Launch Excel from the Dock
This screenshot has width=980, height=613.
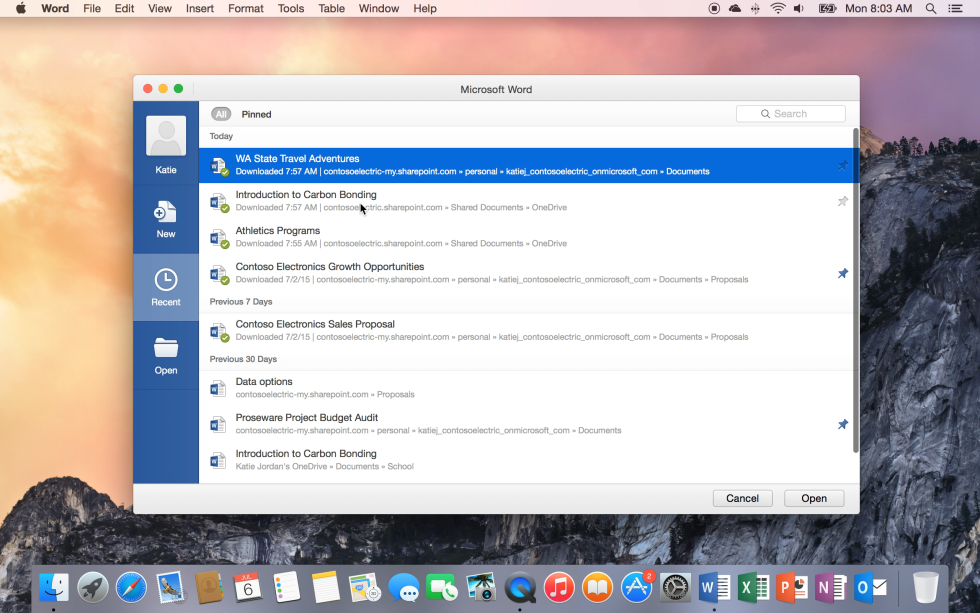coord(753,587)
